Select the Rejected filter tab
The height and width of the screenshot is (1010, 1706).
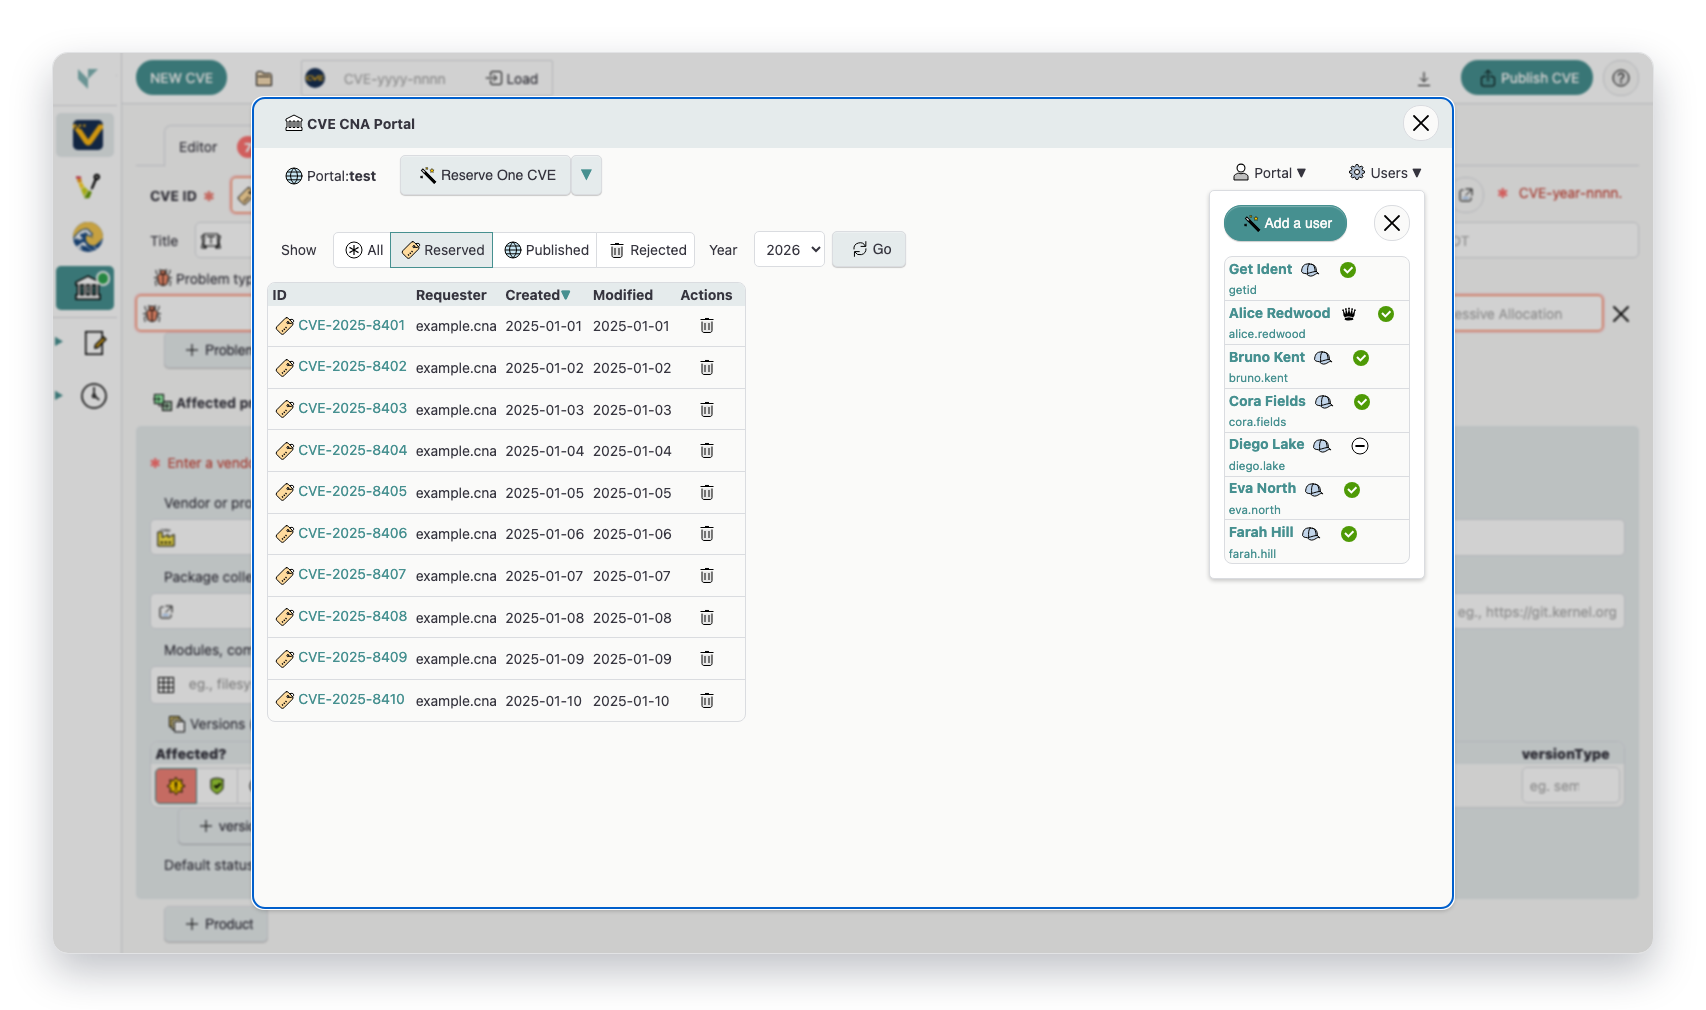click(645, 250)
